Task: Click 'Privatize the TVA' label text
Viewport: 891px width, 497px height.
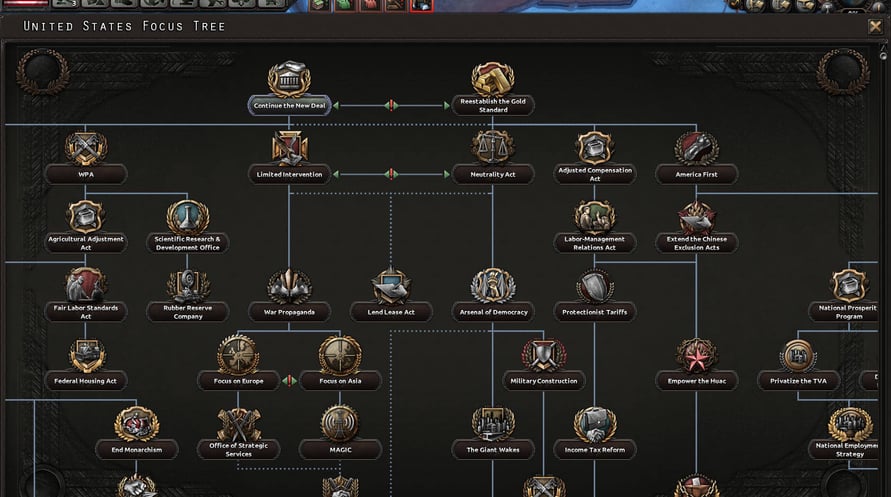Action: click(798, 381)
